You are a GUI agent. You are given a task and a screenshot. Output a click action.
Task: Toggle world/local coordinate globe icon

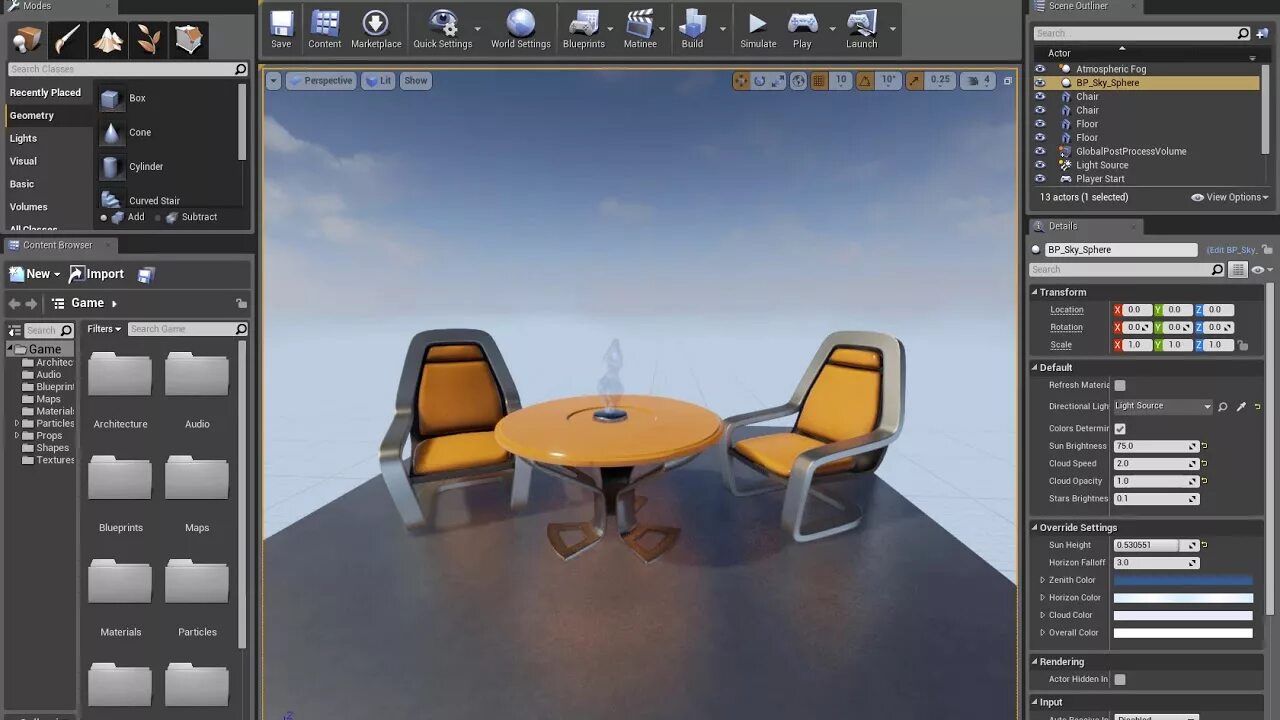(798, 81)
